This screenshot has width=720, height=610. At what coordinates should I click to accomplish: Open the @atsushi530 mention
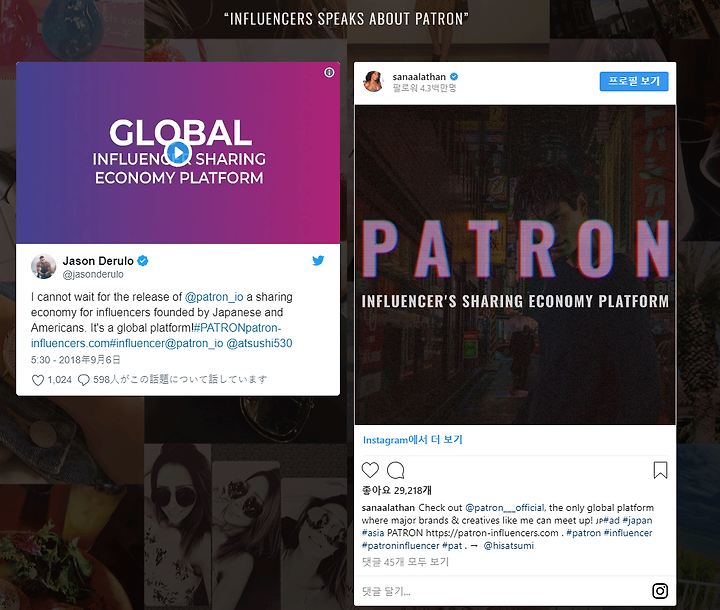pos(259,343)
